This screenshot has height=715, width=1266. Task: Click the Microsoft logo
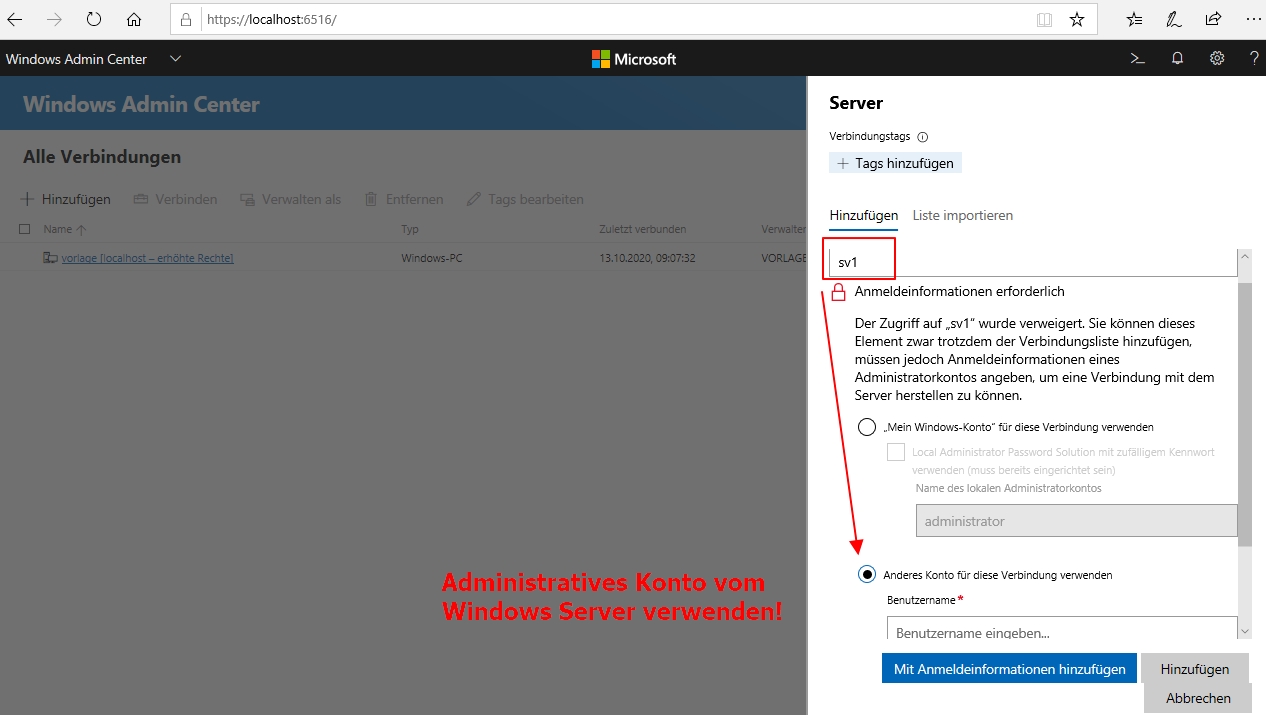click(634, 59)
